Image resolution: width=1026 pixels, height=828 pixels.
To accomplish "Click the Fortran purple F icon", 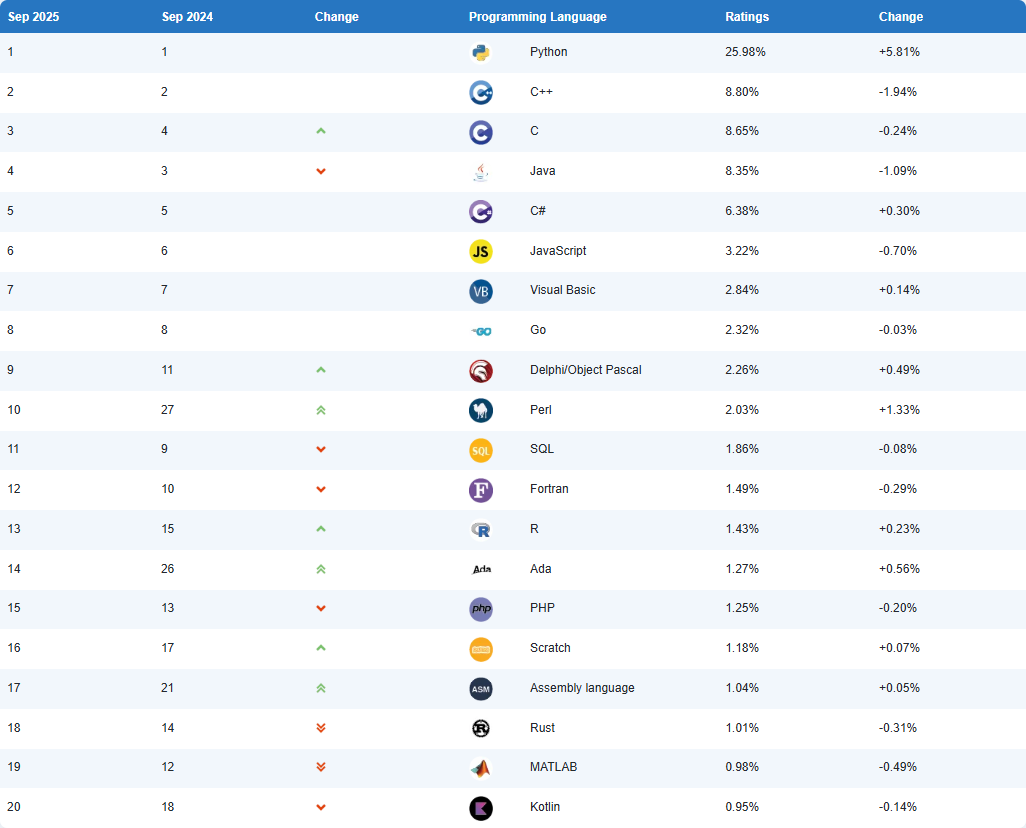I will pos(481,490).
